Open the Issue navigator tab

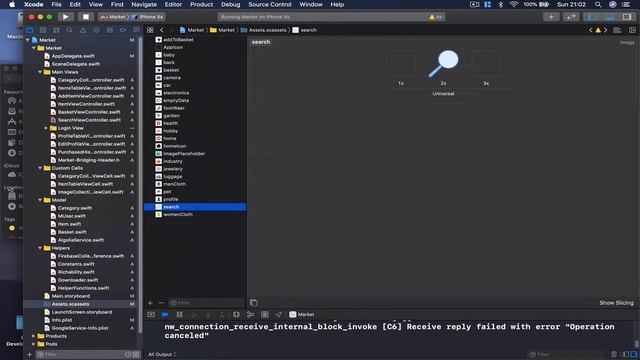[83, 30]
